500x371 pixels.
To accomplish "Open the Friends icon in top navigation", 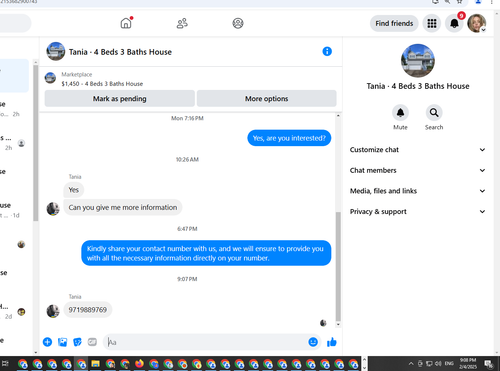I will pos(182,23).
